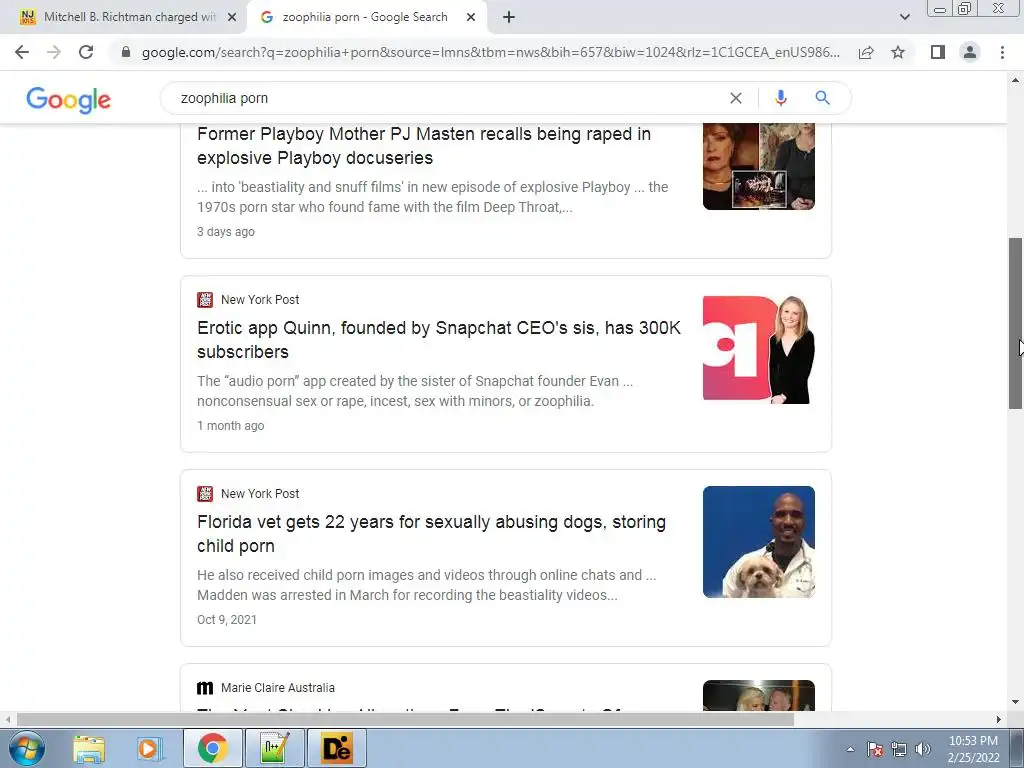The height and width of the screenshot is (768, 1024).
Task: Click the Playboy docuseries thumbnail
Action: click(x=759, y=166)
